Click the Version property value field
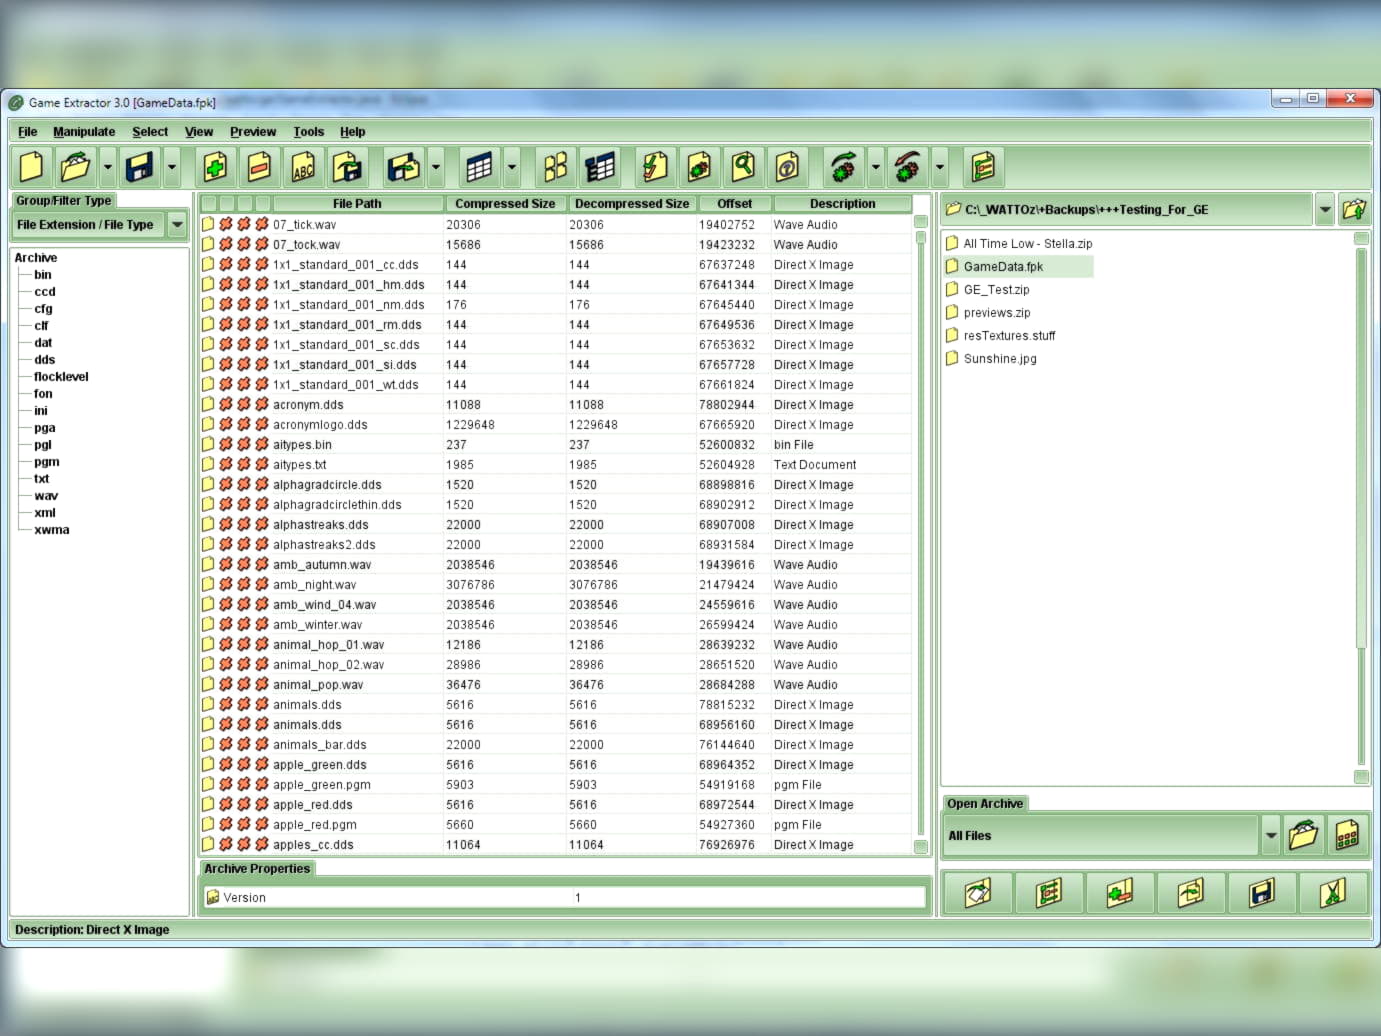This screenshot has height=1036, width=1381. point(748,898)
